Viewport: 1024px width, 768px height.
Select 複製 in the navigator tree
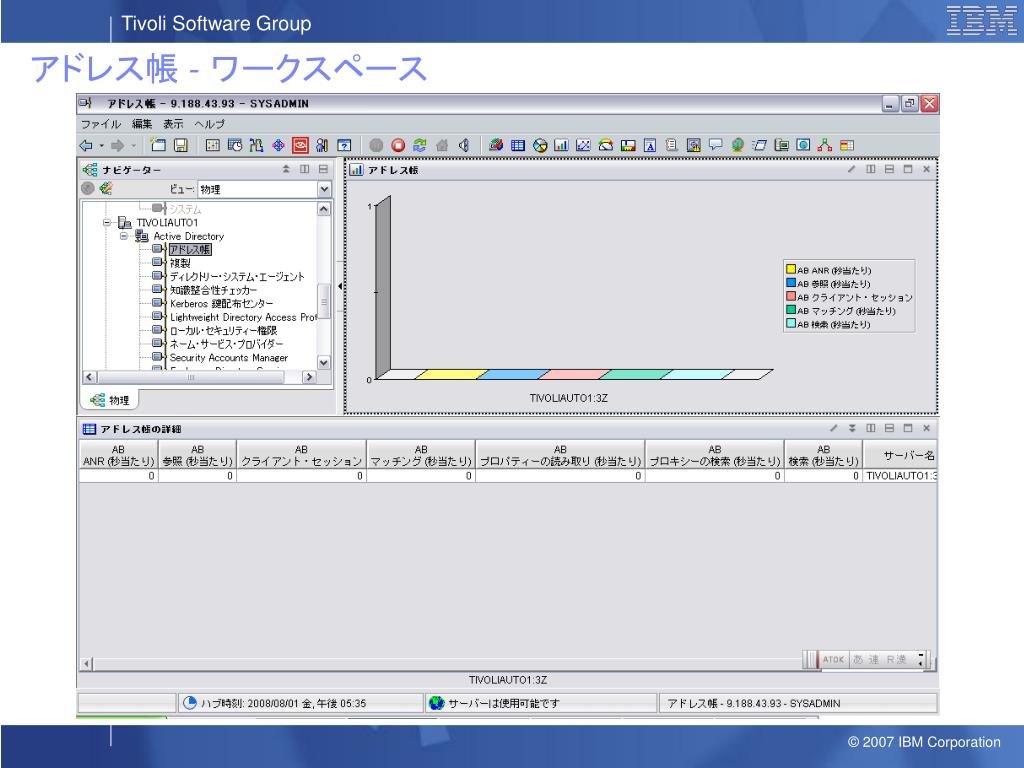180,263
